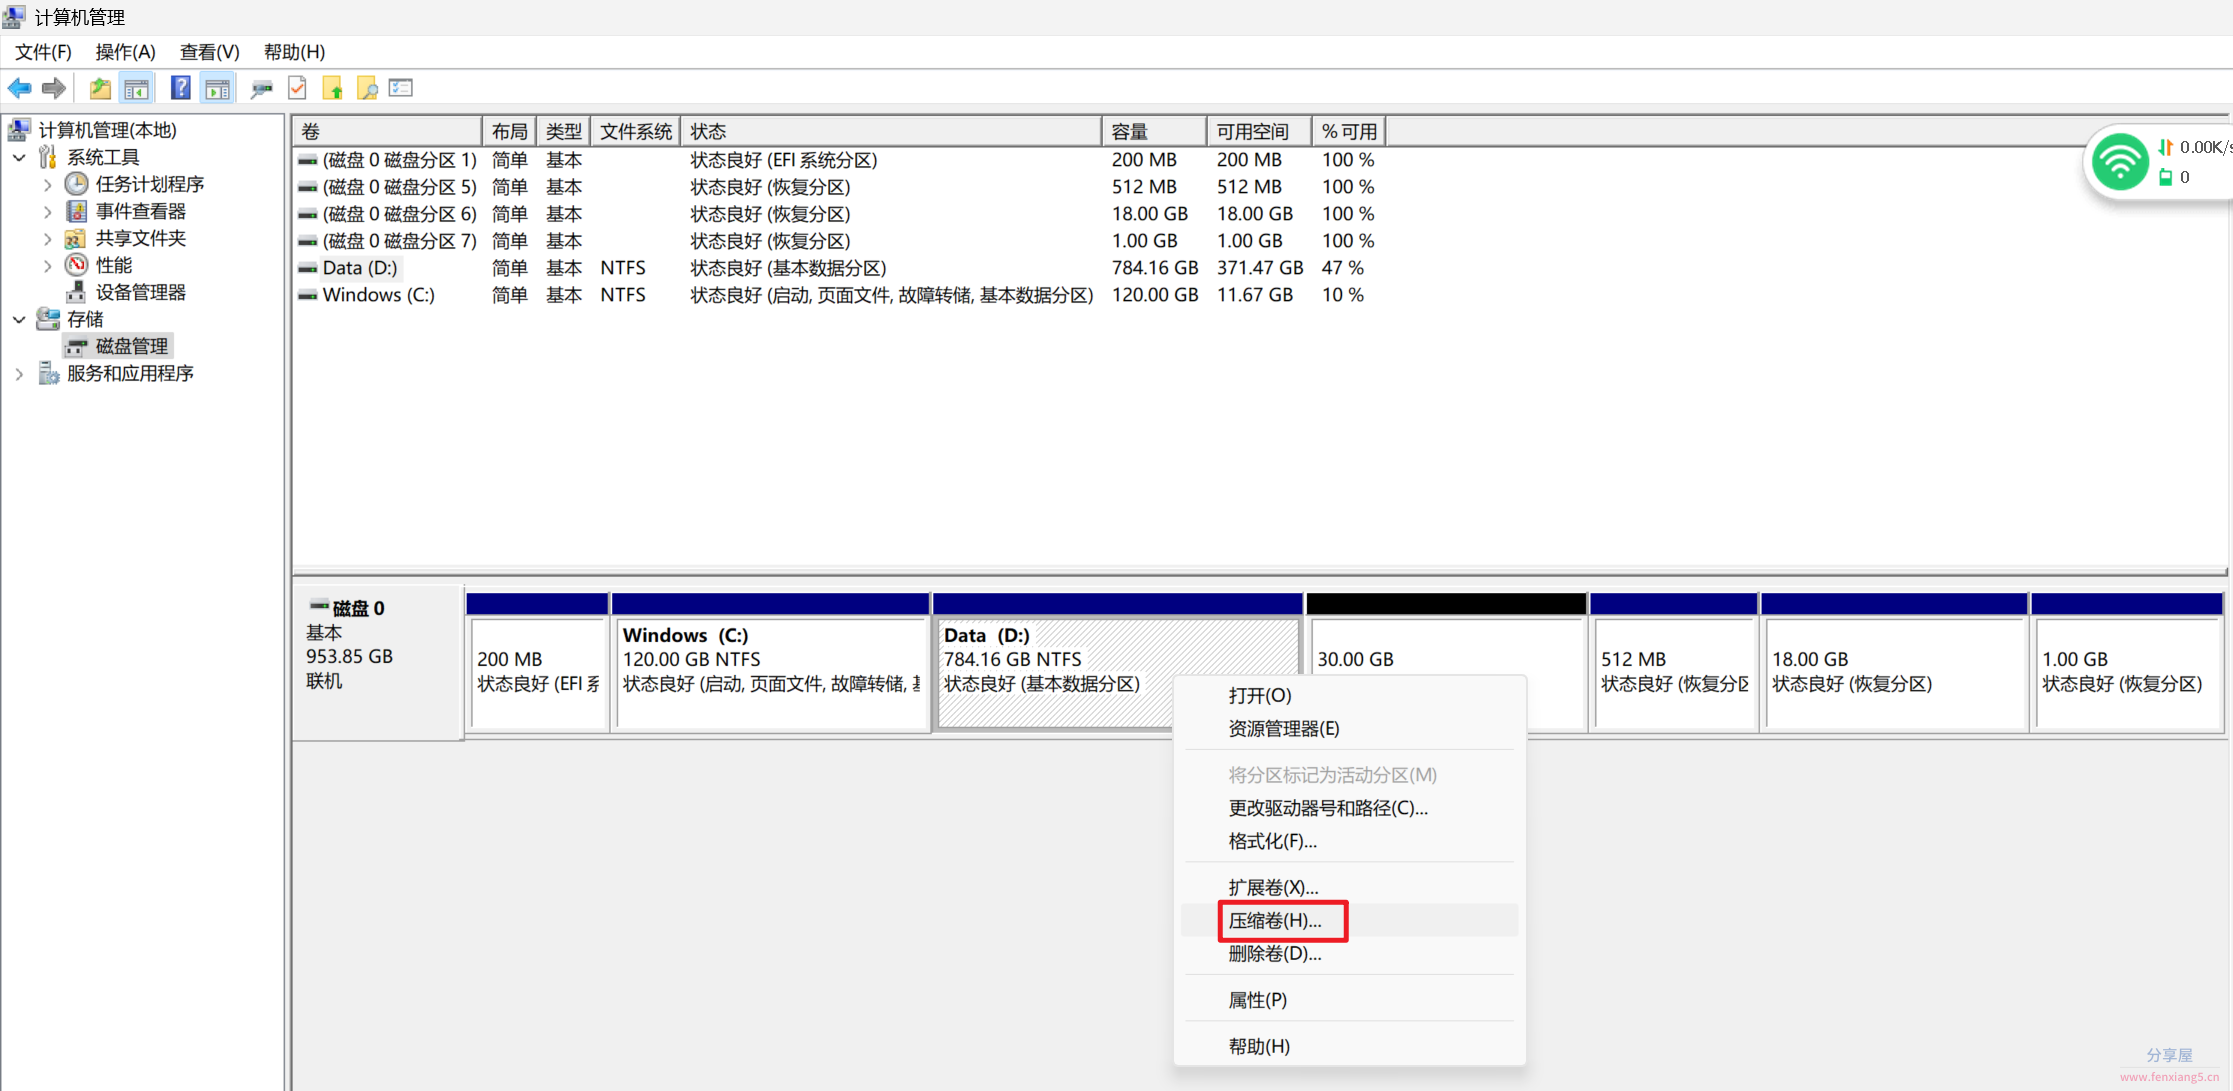2233x1091 pixels.
Task: Click the drive icon of Data (D:) row
Action: coord(308,268)
